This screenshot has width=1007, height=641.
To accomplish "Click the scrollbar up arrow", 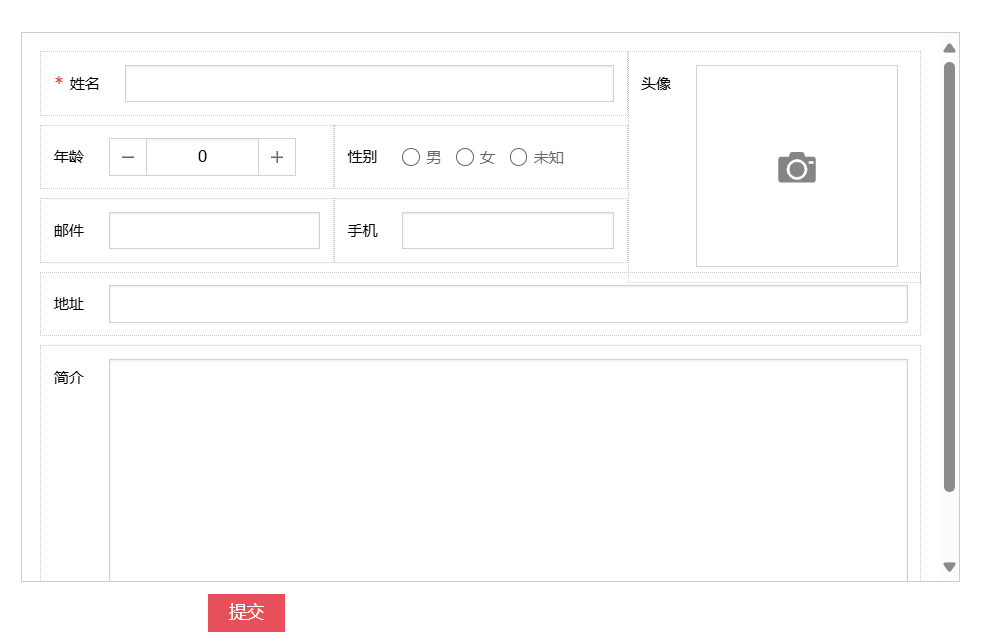I will pos(949,48).
